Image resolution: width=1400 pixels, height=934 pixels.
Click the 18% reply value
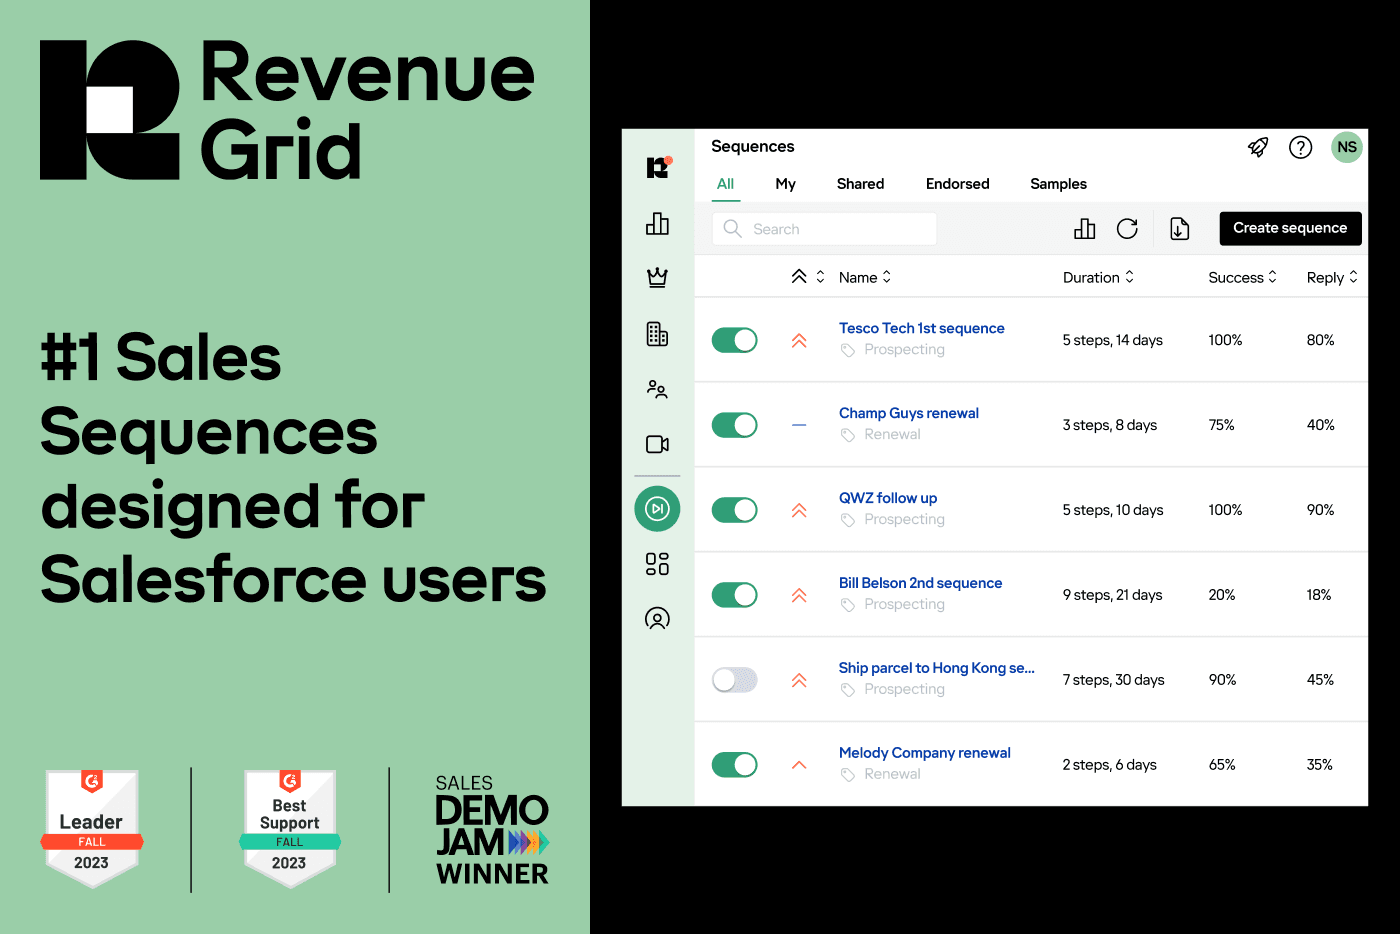(1319, 595)
